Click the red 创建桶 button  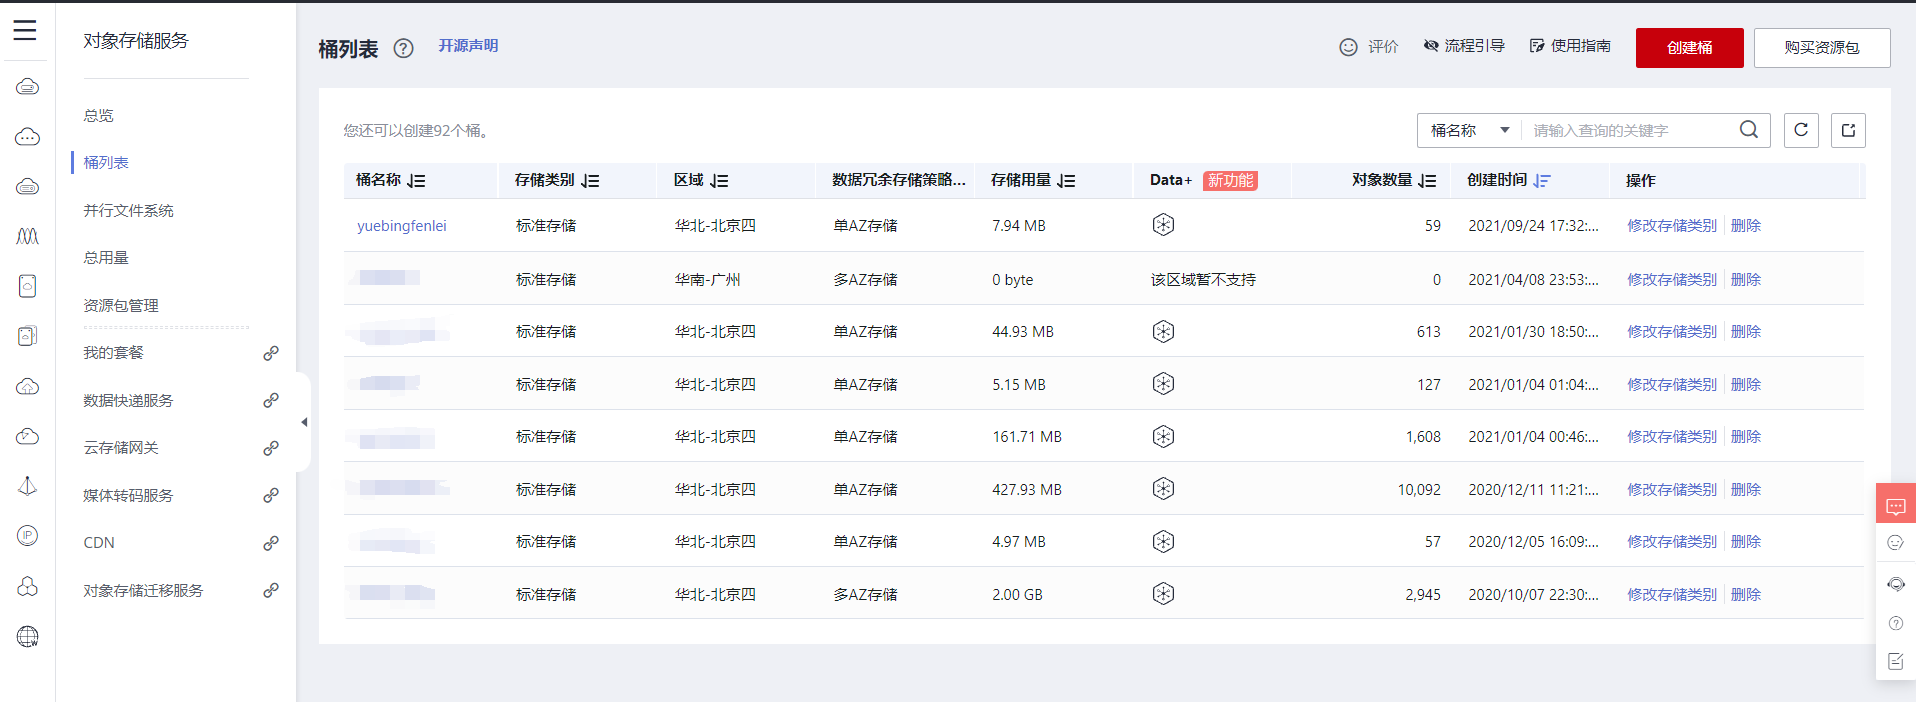point(1689,48)
